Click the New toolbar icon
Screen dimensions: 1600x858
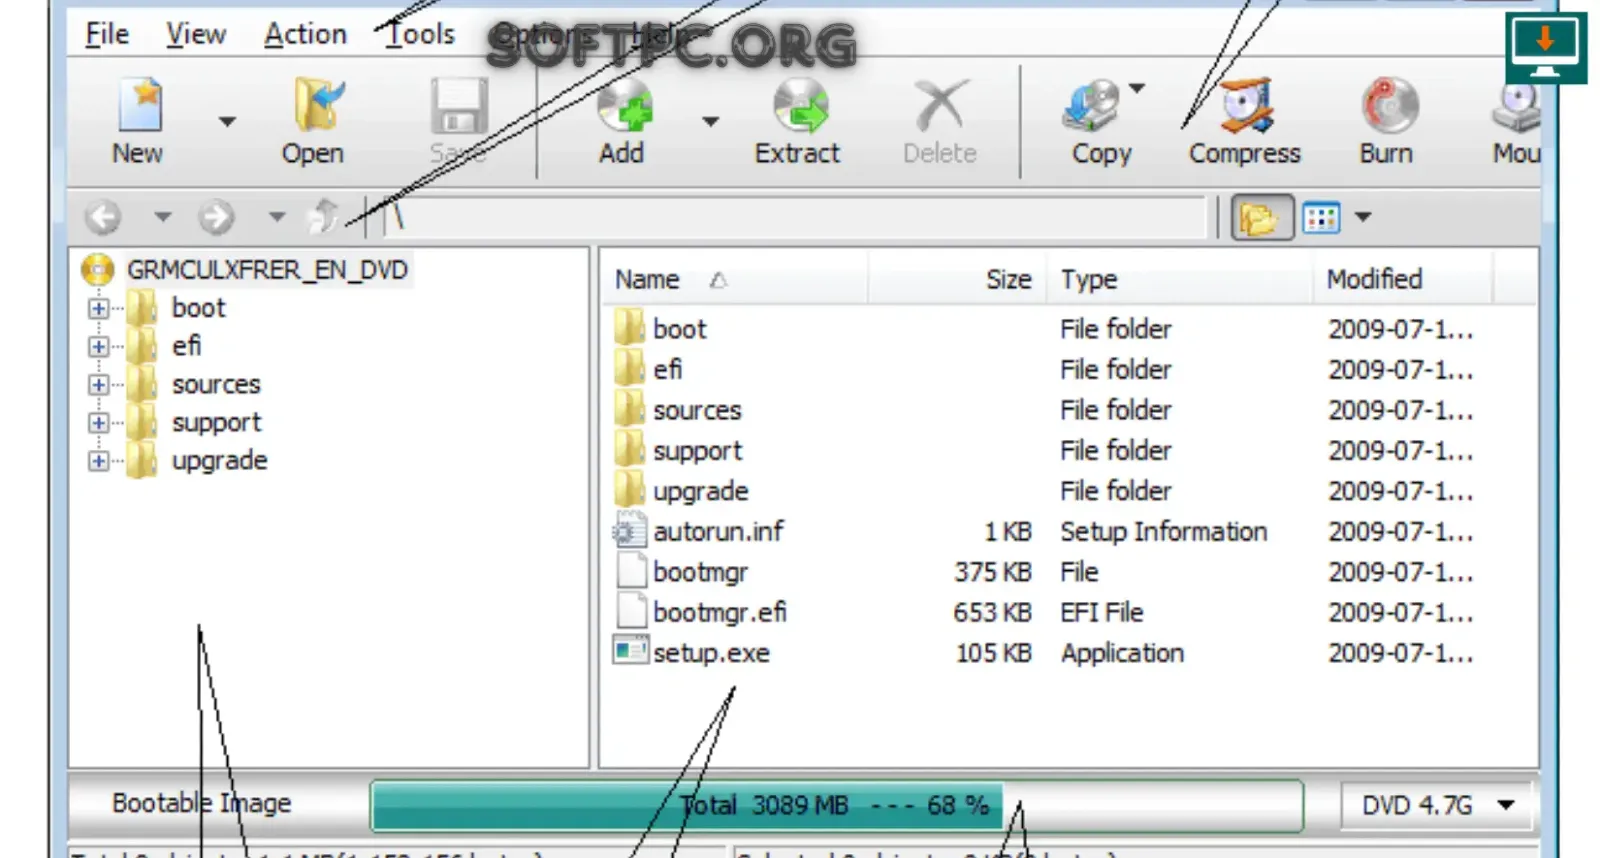139,106
